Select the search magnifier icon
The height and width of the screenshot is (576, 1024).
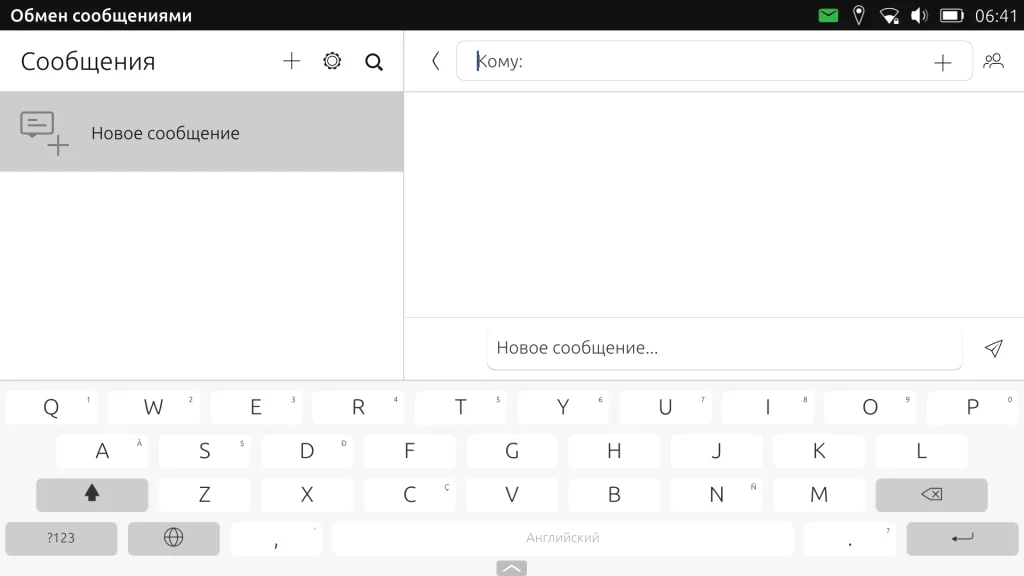click(x=374, y=62)
